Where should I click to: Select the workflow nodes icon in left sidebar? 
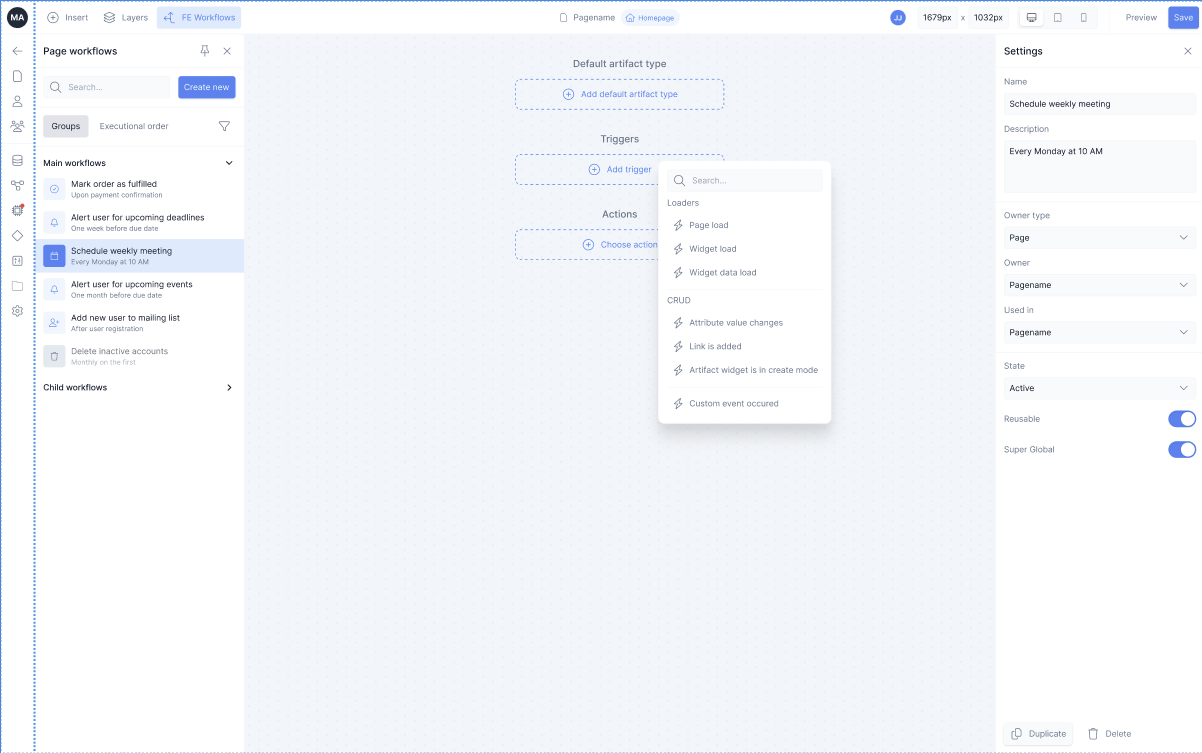16,185
